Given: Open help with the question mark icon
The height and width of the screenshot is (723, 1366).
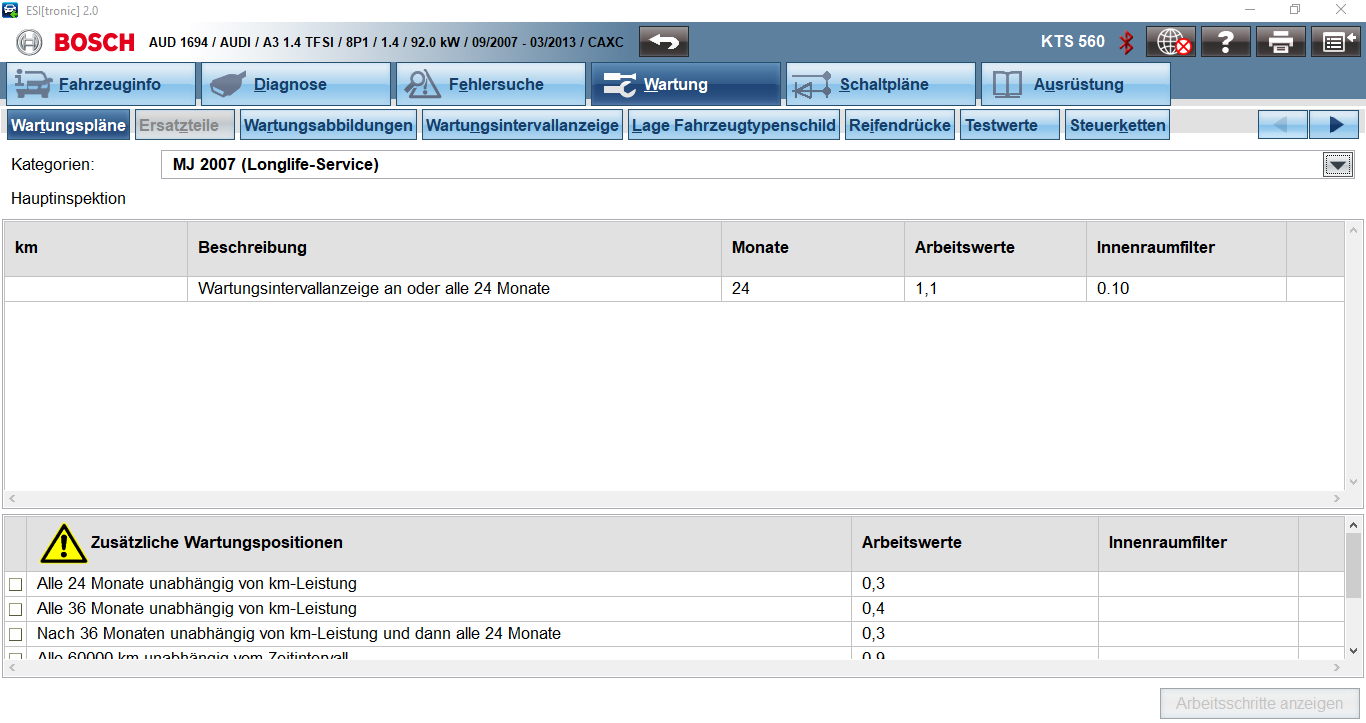Looking at the screenshot, I should coord(1225,42).
